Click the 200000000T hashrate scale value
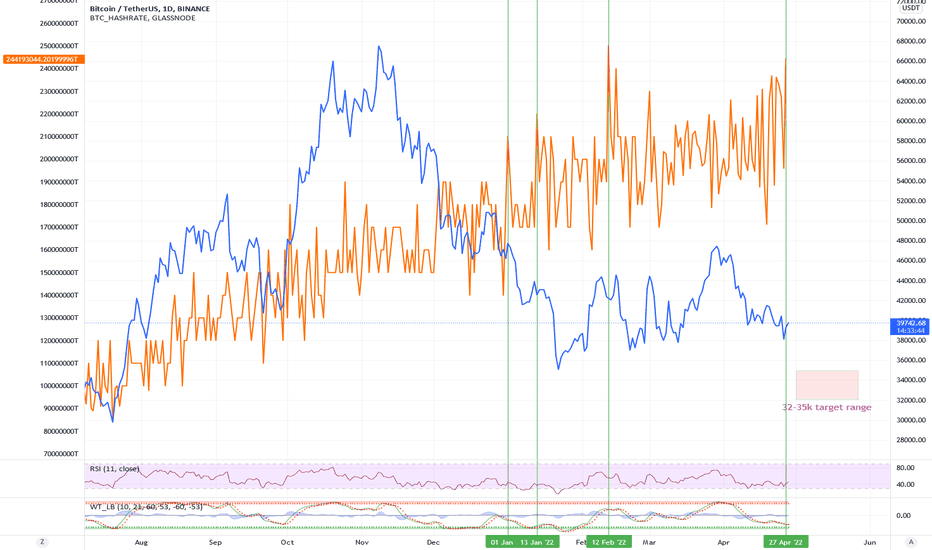The image size is (932, 550). click(59, 159)
